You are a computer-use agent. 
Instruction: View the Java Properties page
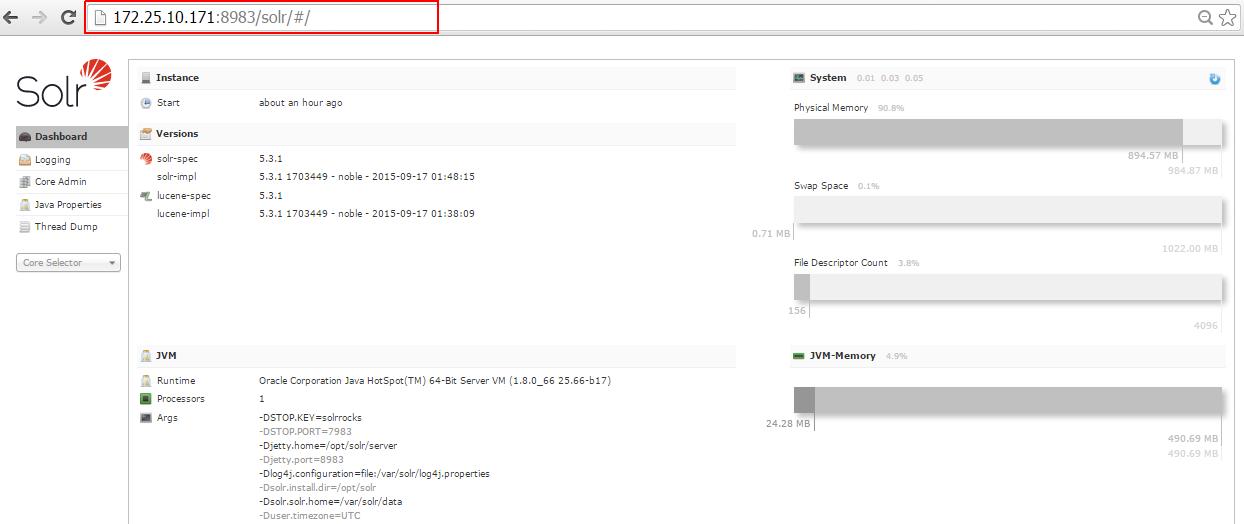[72, 205]
